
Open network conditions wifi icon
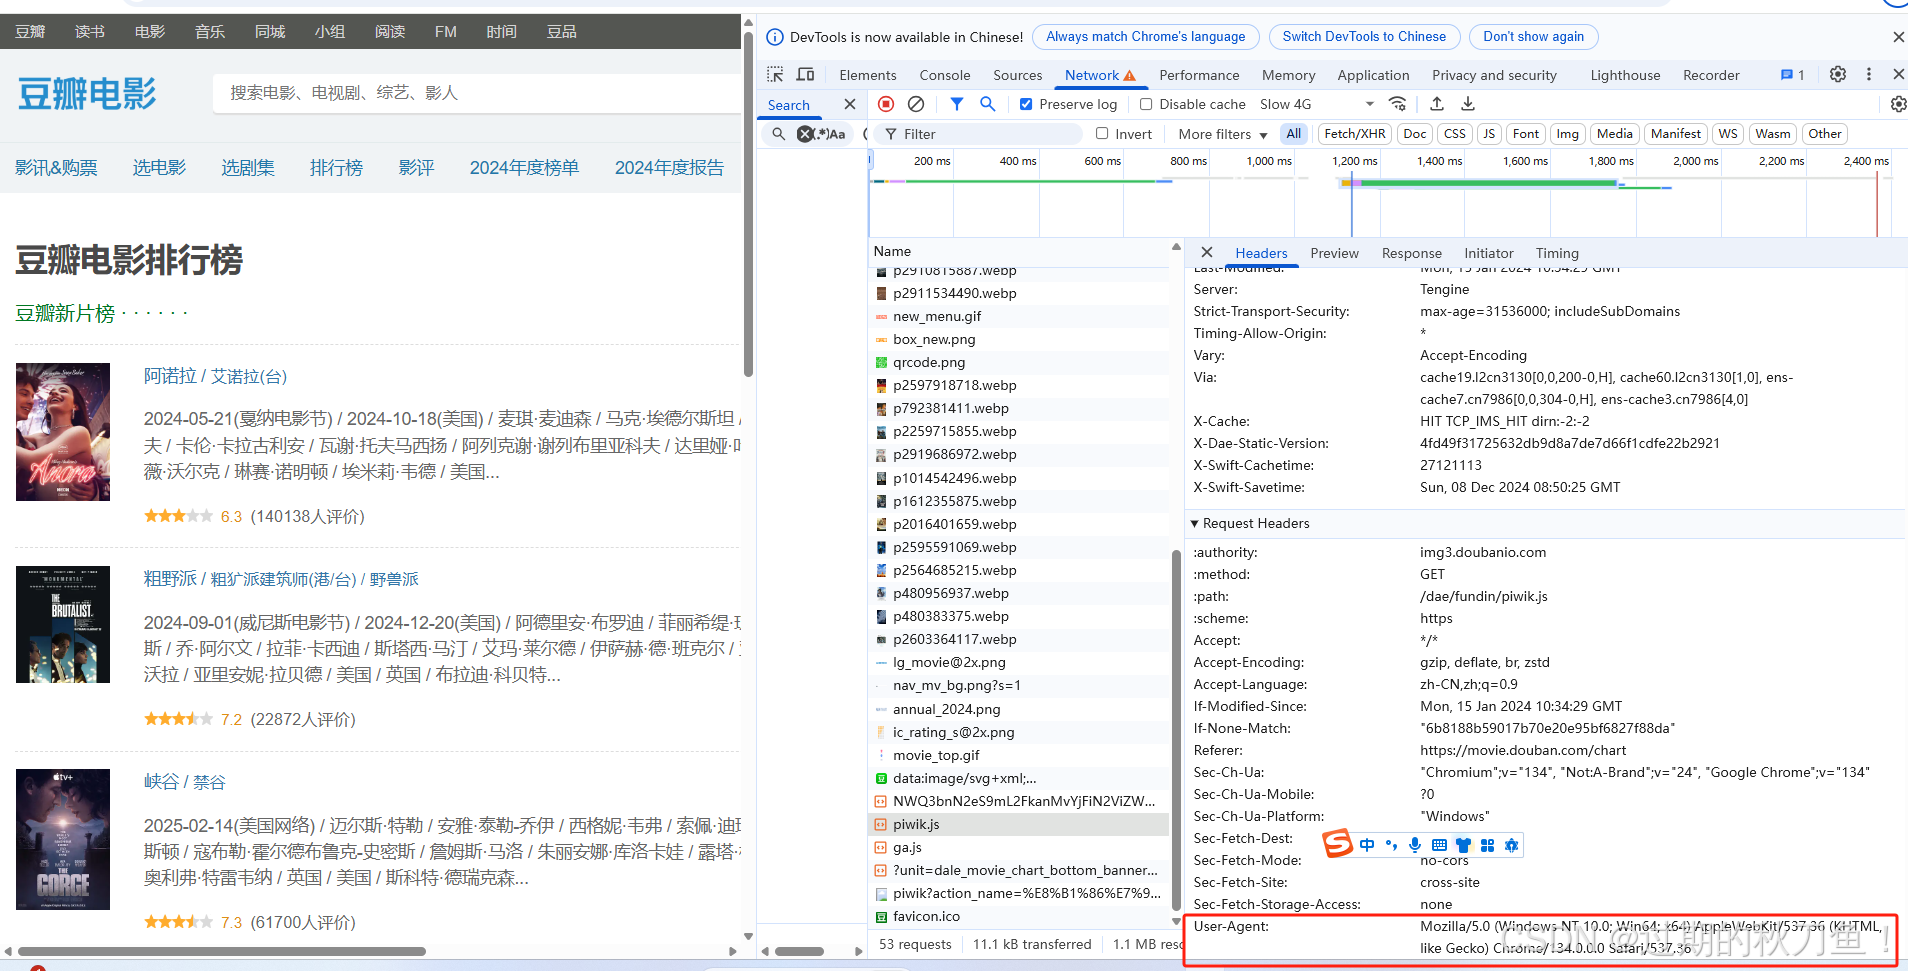pos(1398,104)
